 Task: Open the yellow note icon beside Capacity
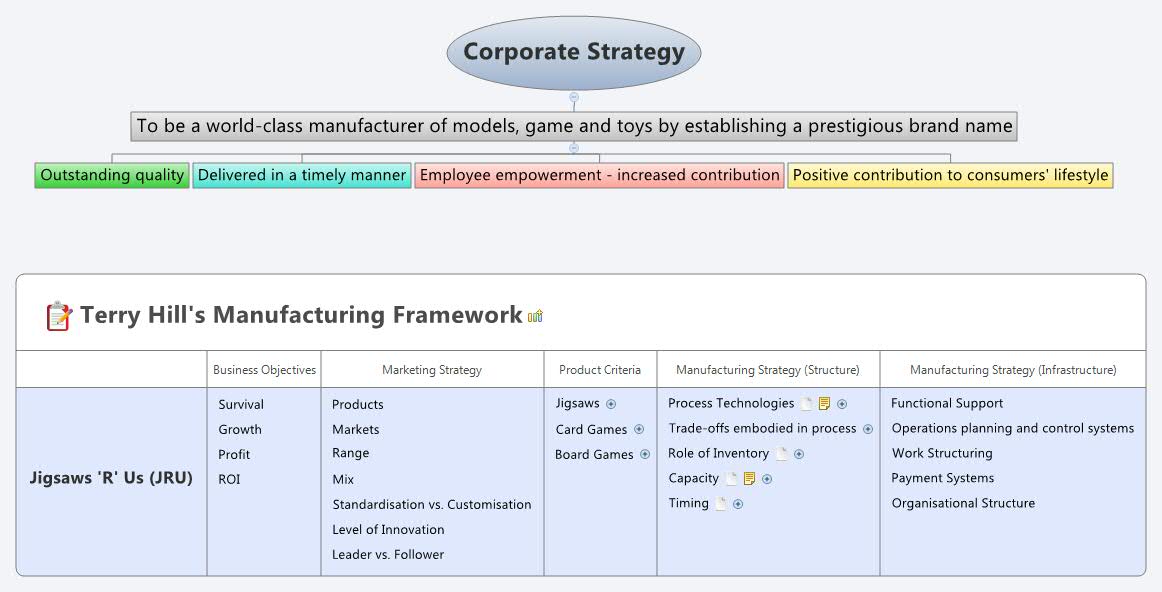750,479
